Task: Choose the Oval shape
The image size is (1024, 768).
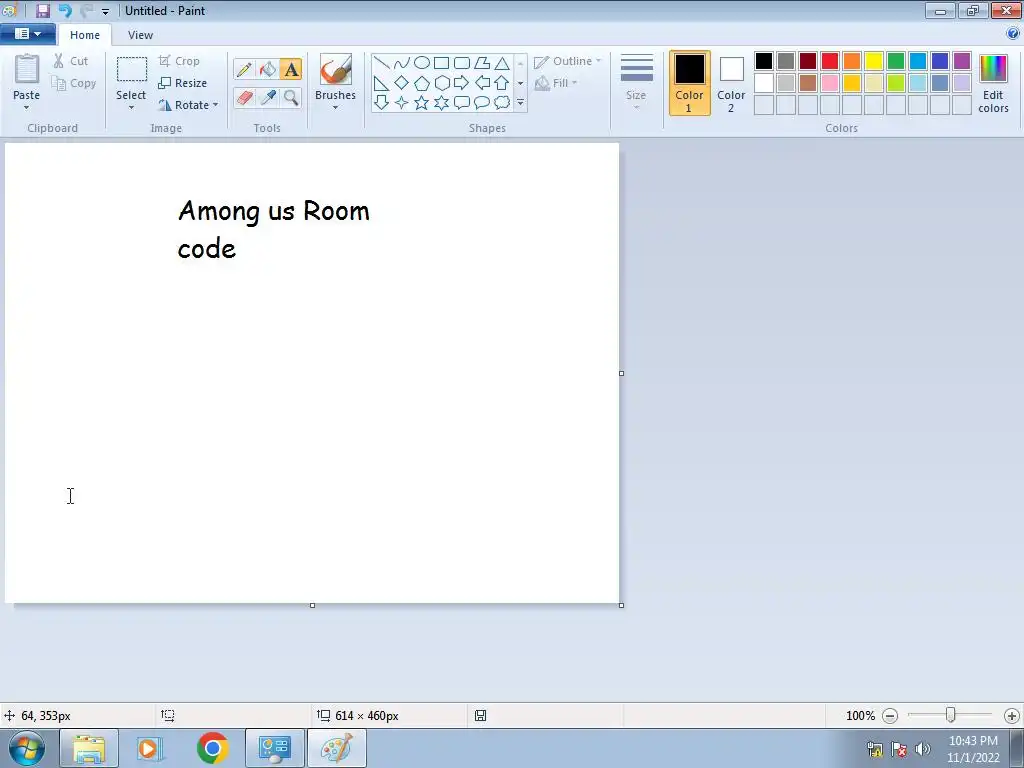Action: [422, 63]
